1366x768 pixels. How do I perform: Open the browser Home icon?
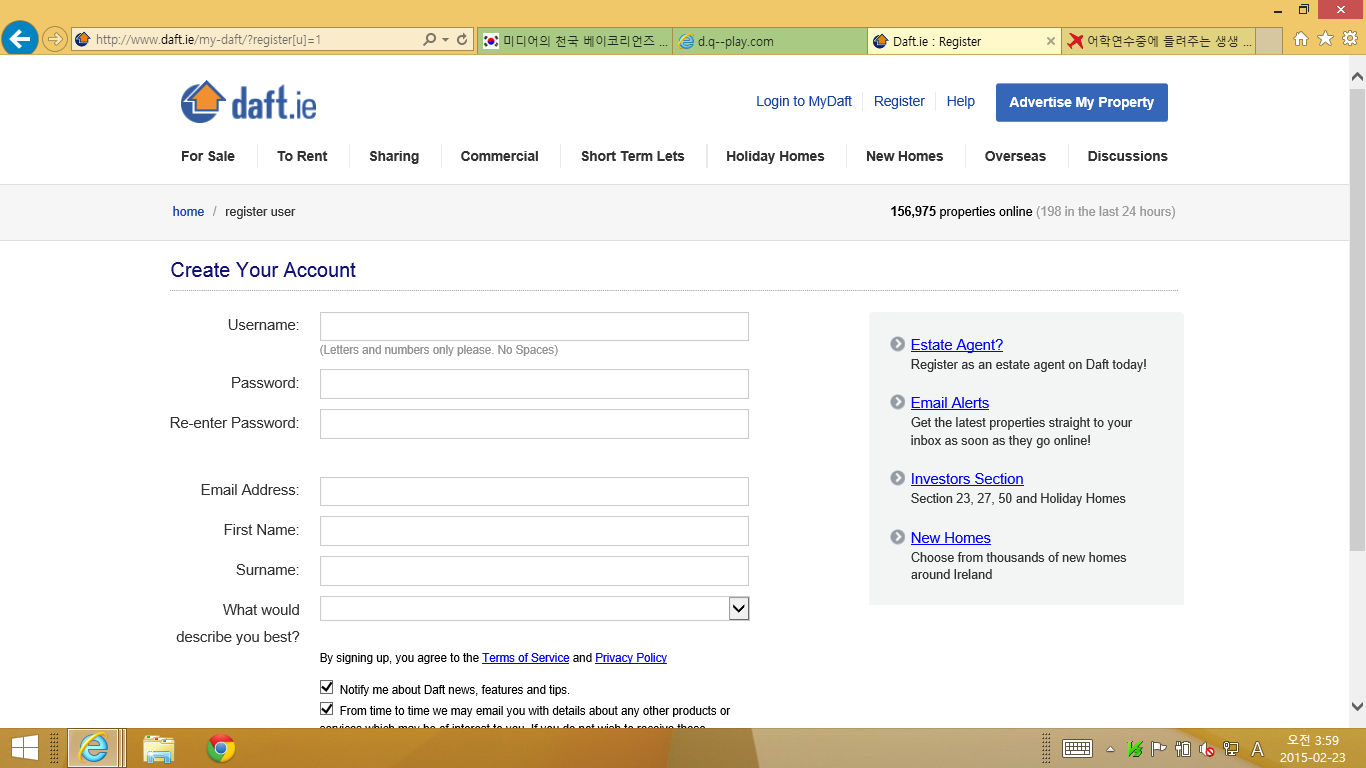pyautogui.click(x=1301, y=39)
